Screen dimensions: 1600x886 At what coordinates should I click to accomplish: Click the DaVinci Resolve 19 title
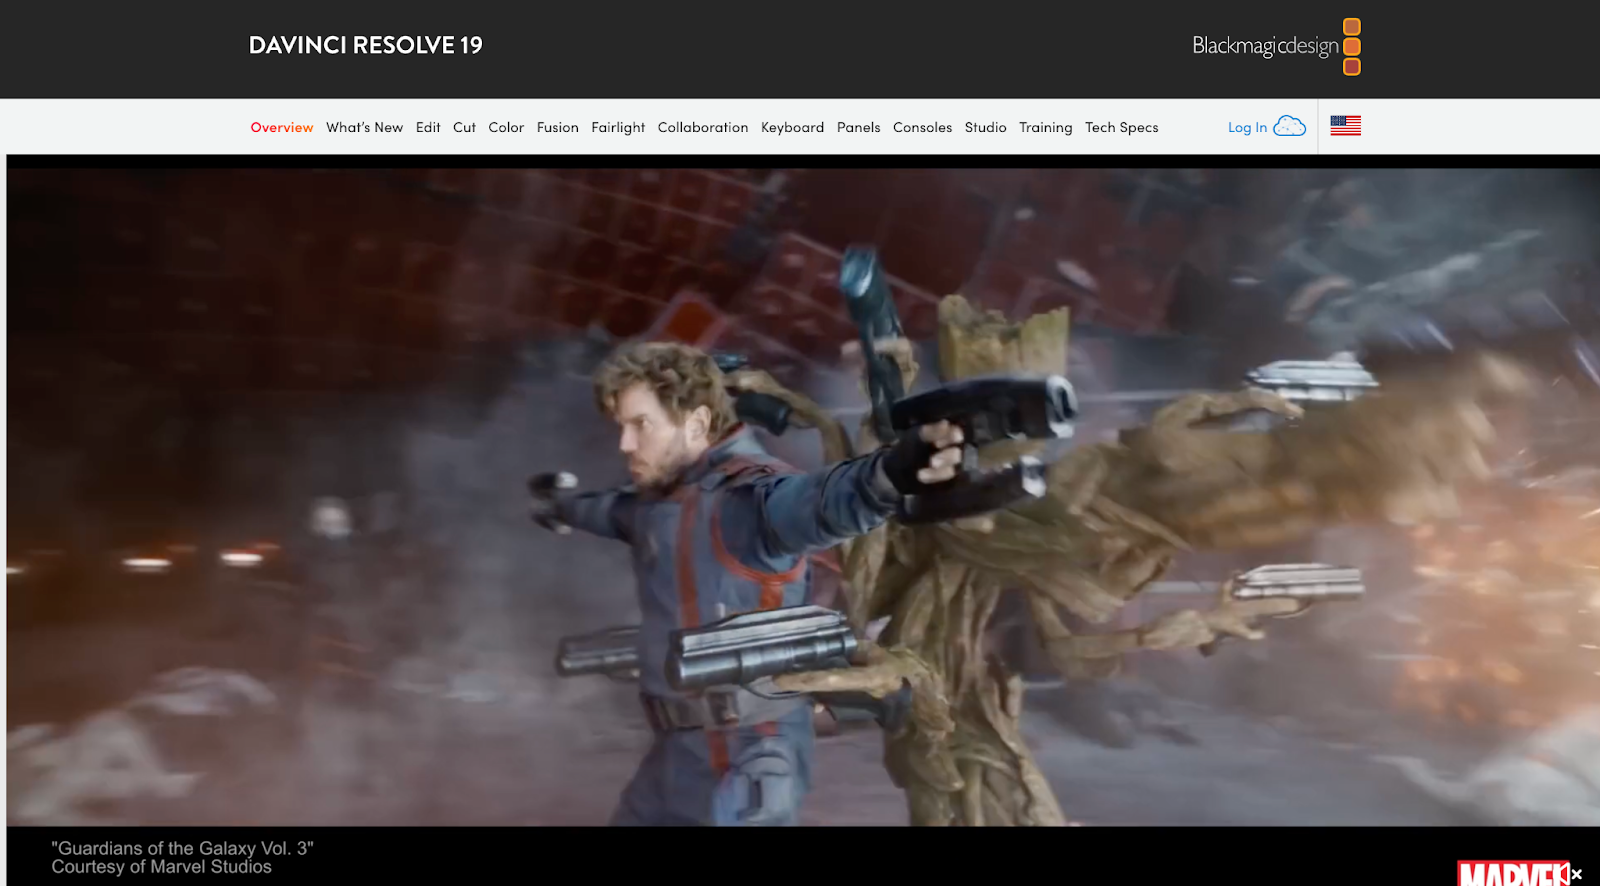[365, 45]
